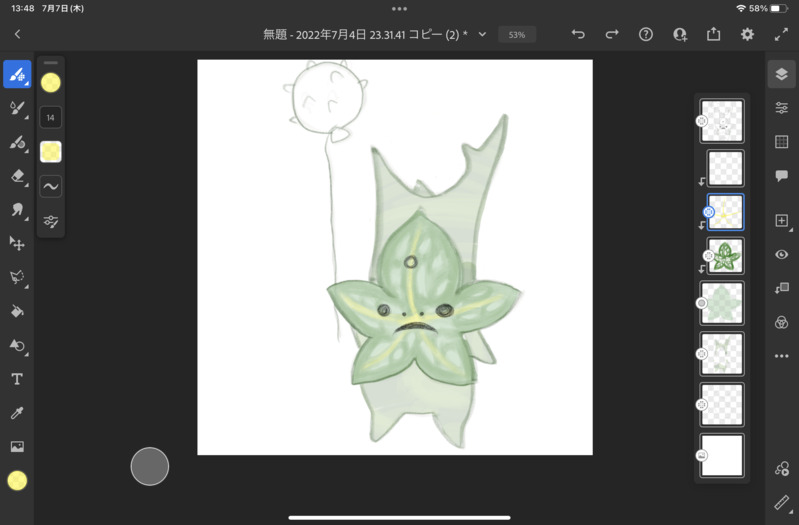Screen dimensions: 799x525
Task: Open more layer actions menu
Action: [781, 356]
